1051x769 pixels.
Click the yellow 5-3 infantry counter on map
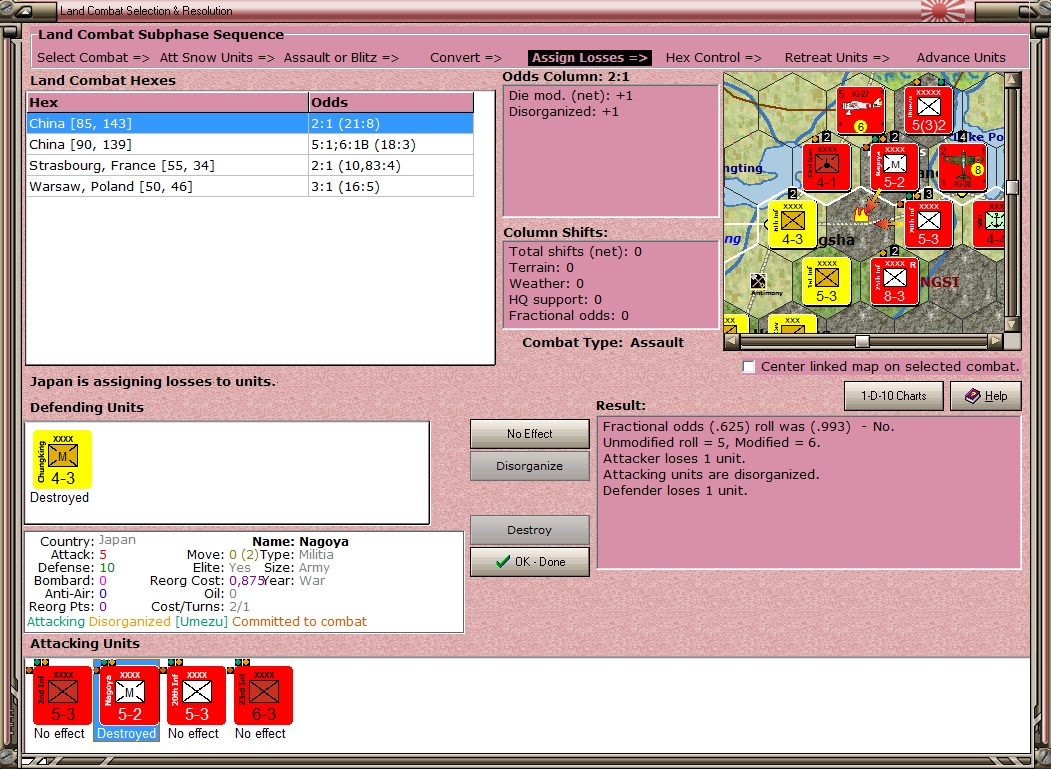pos(826,282)
